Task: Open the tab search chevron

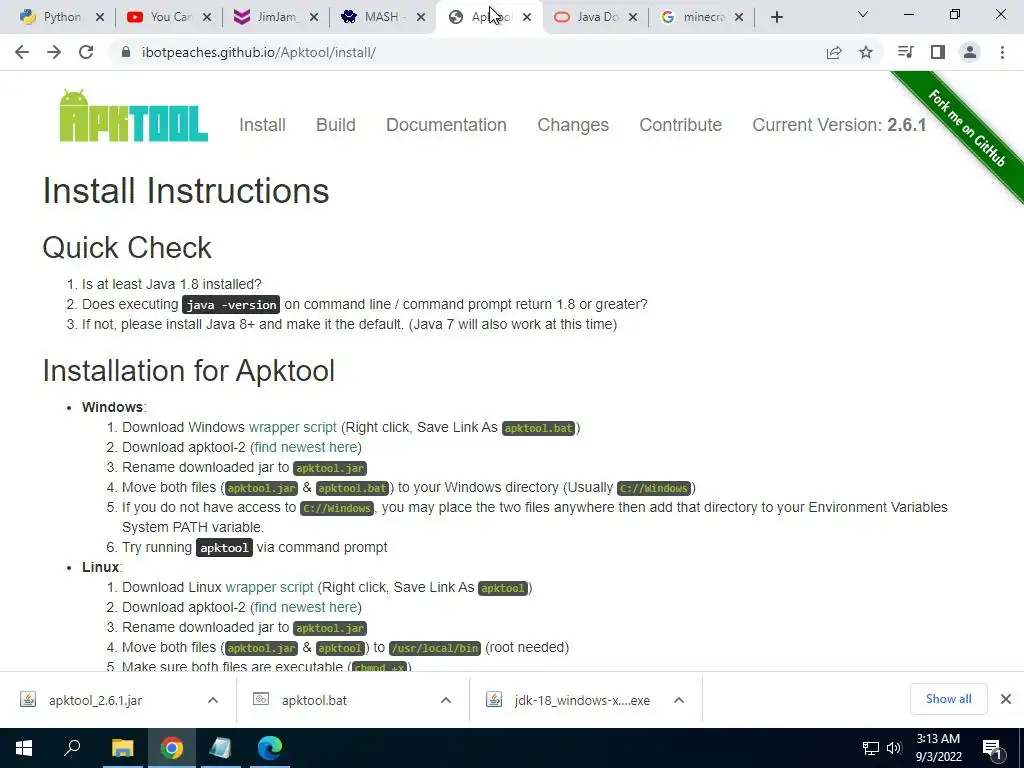Action: pos(863,14)
